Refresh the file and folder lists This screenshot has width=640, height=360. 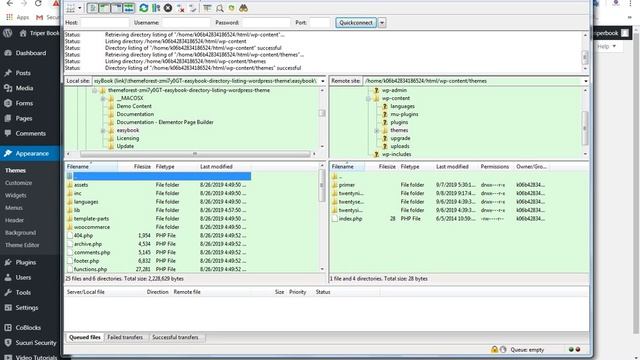click(144, 8)
